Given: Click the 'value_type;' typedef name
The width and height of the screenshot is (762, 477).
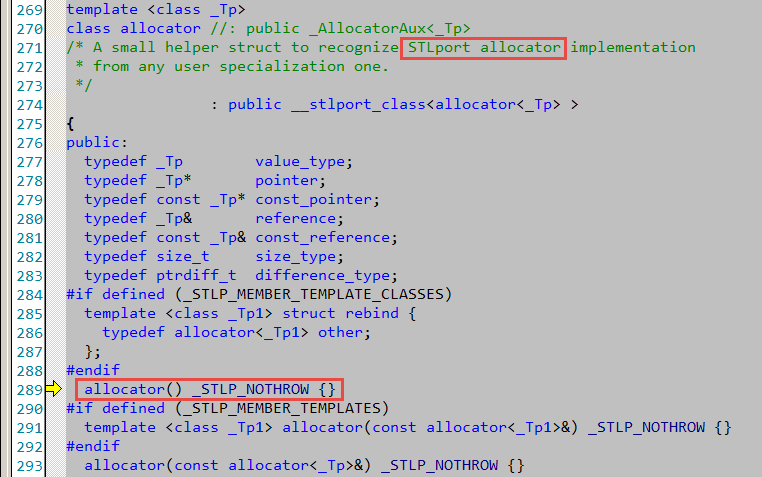Looking at the screenshot, I should [x=304, y=162].
